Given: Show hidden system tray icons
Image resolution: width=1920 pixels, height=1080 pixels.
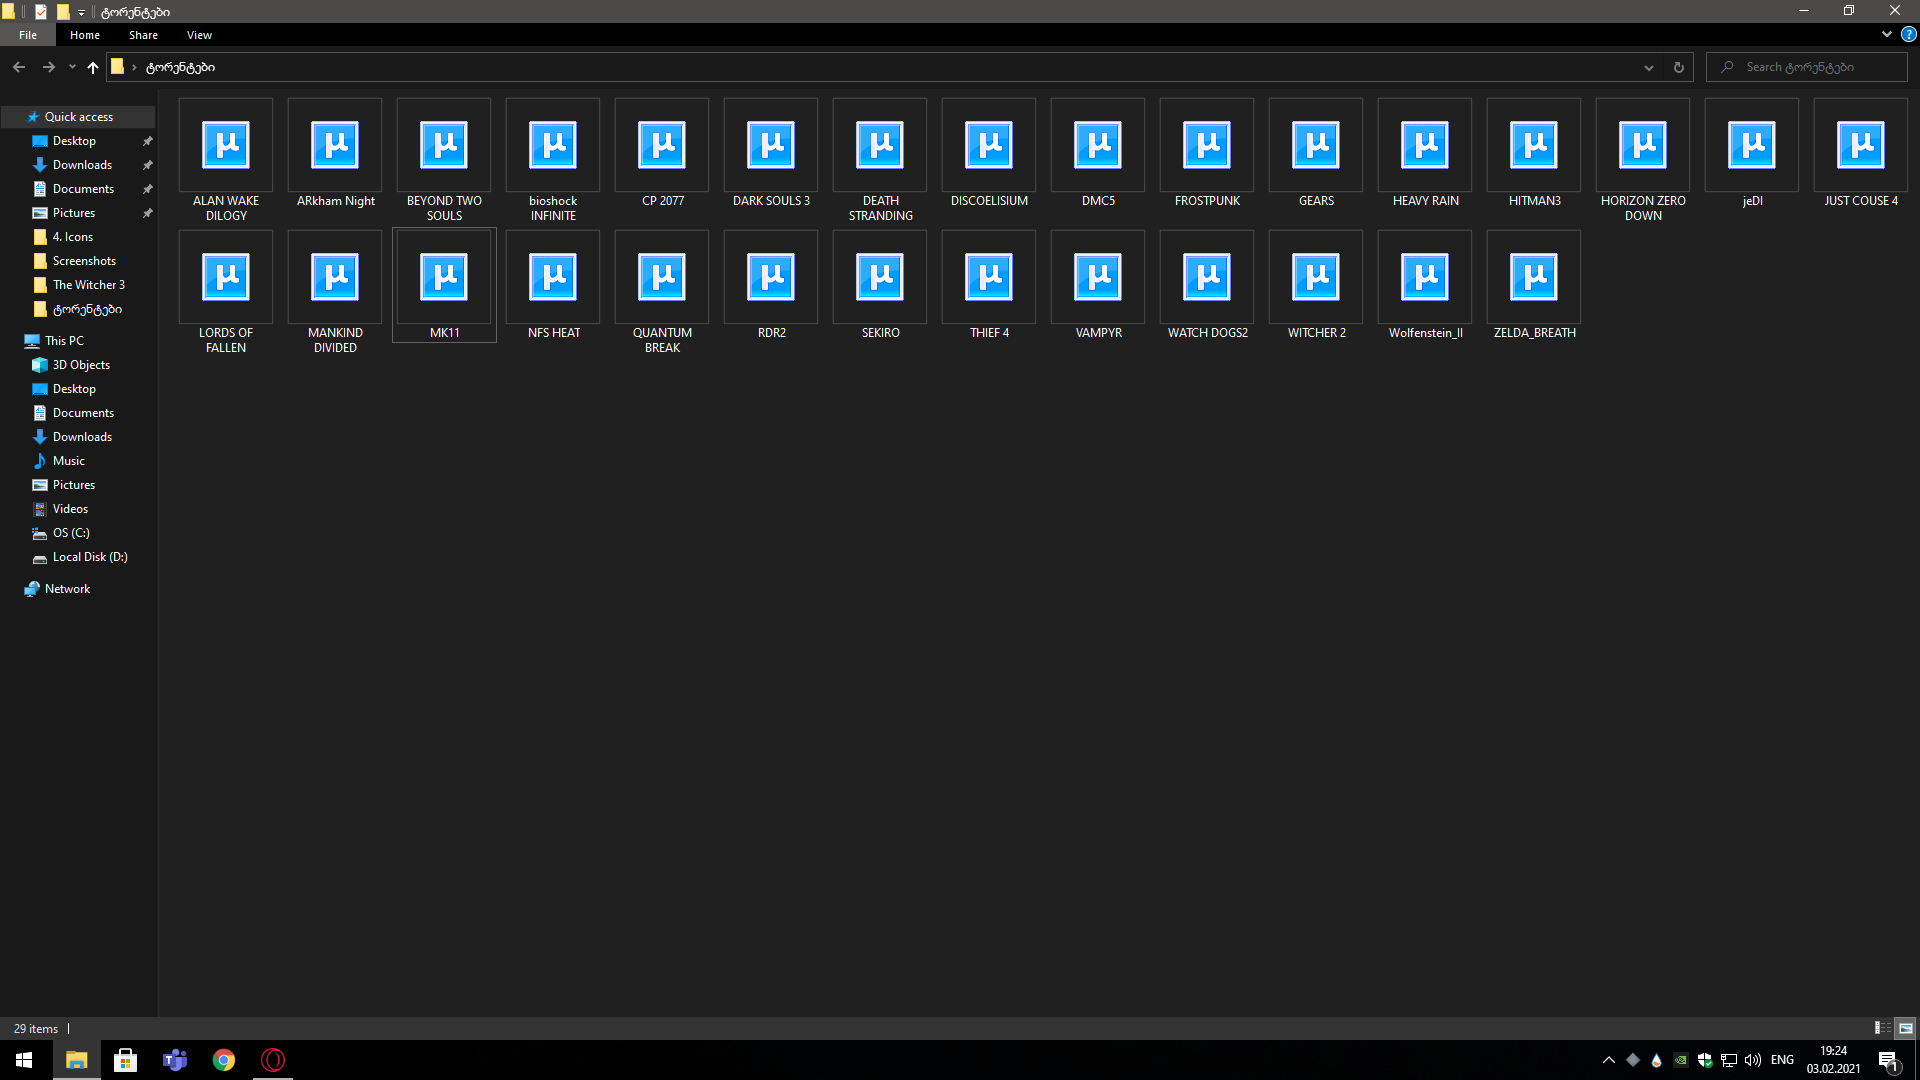Looking at the screenshot, I should (x=1608, y=1060).
